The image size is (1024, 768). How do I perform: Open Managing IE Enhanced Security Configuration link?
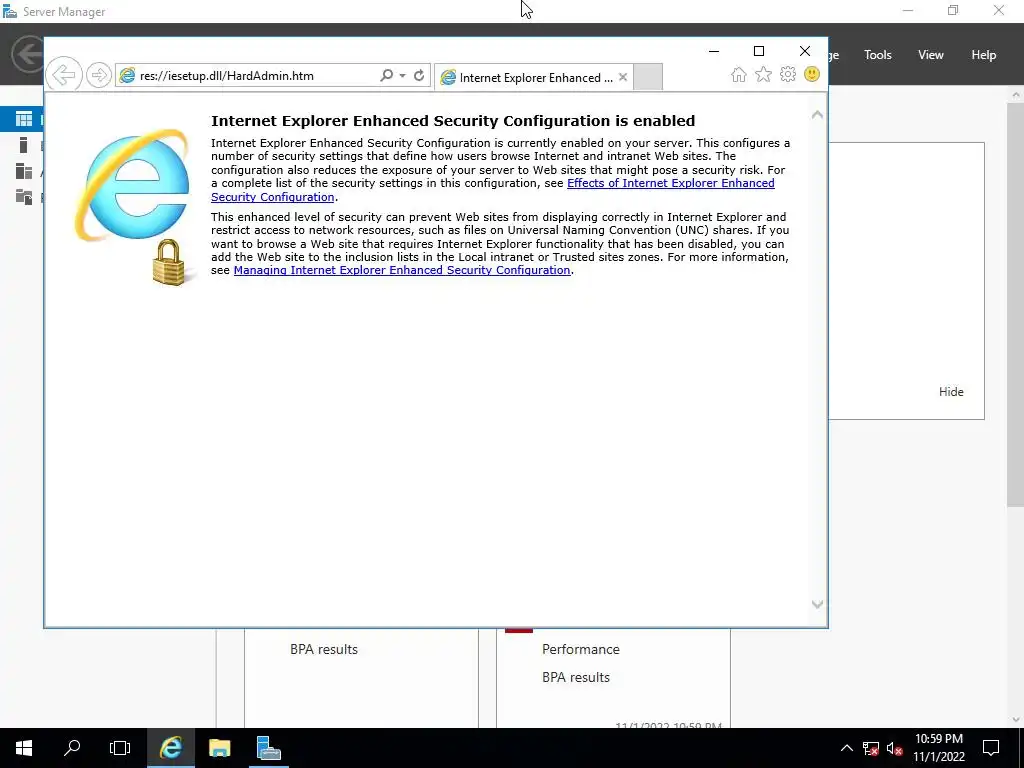tap(402, 270)
